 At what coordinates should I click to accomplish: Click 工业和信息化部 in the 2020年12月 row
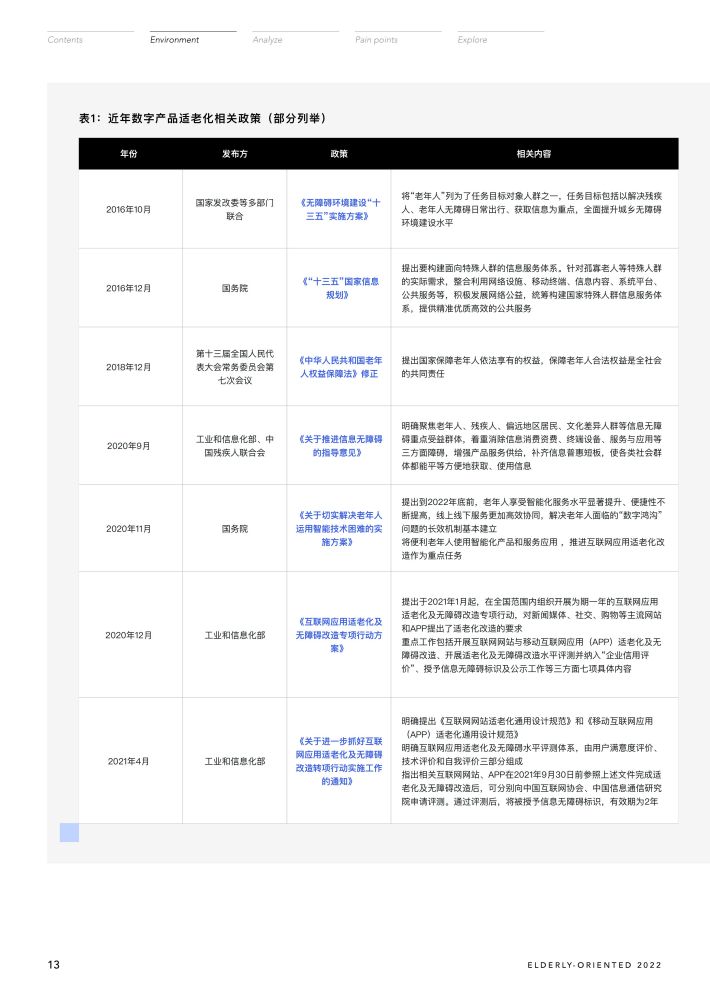pos(234,635)
